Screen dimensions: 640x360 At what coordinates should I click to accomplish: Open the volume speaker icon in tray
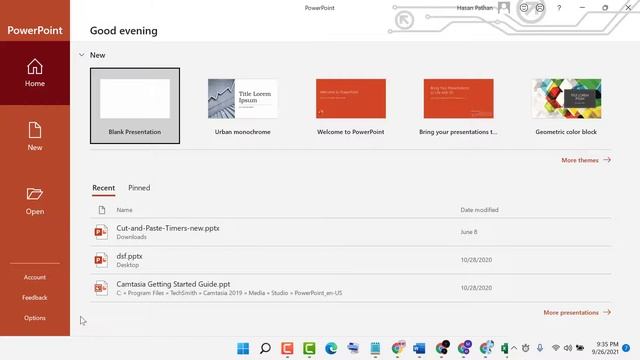pyautogui.click(x=568, y=348)
